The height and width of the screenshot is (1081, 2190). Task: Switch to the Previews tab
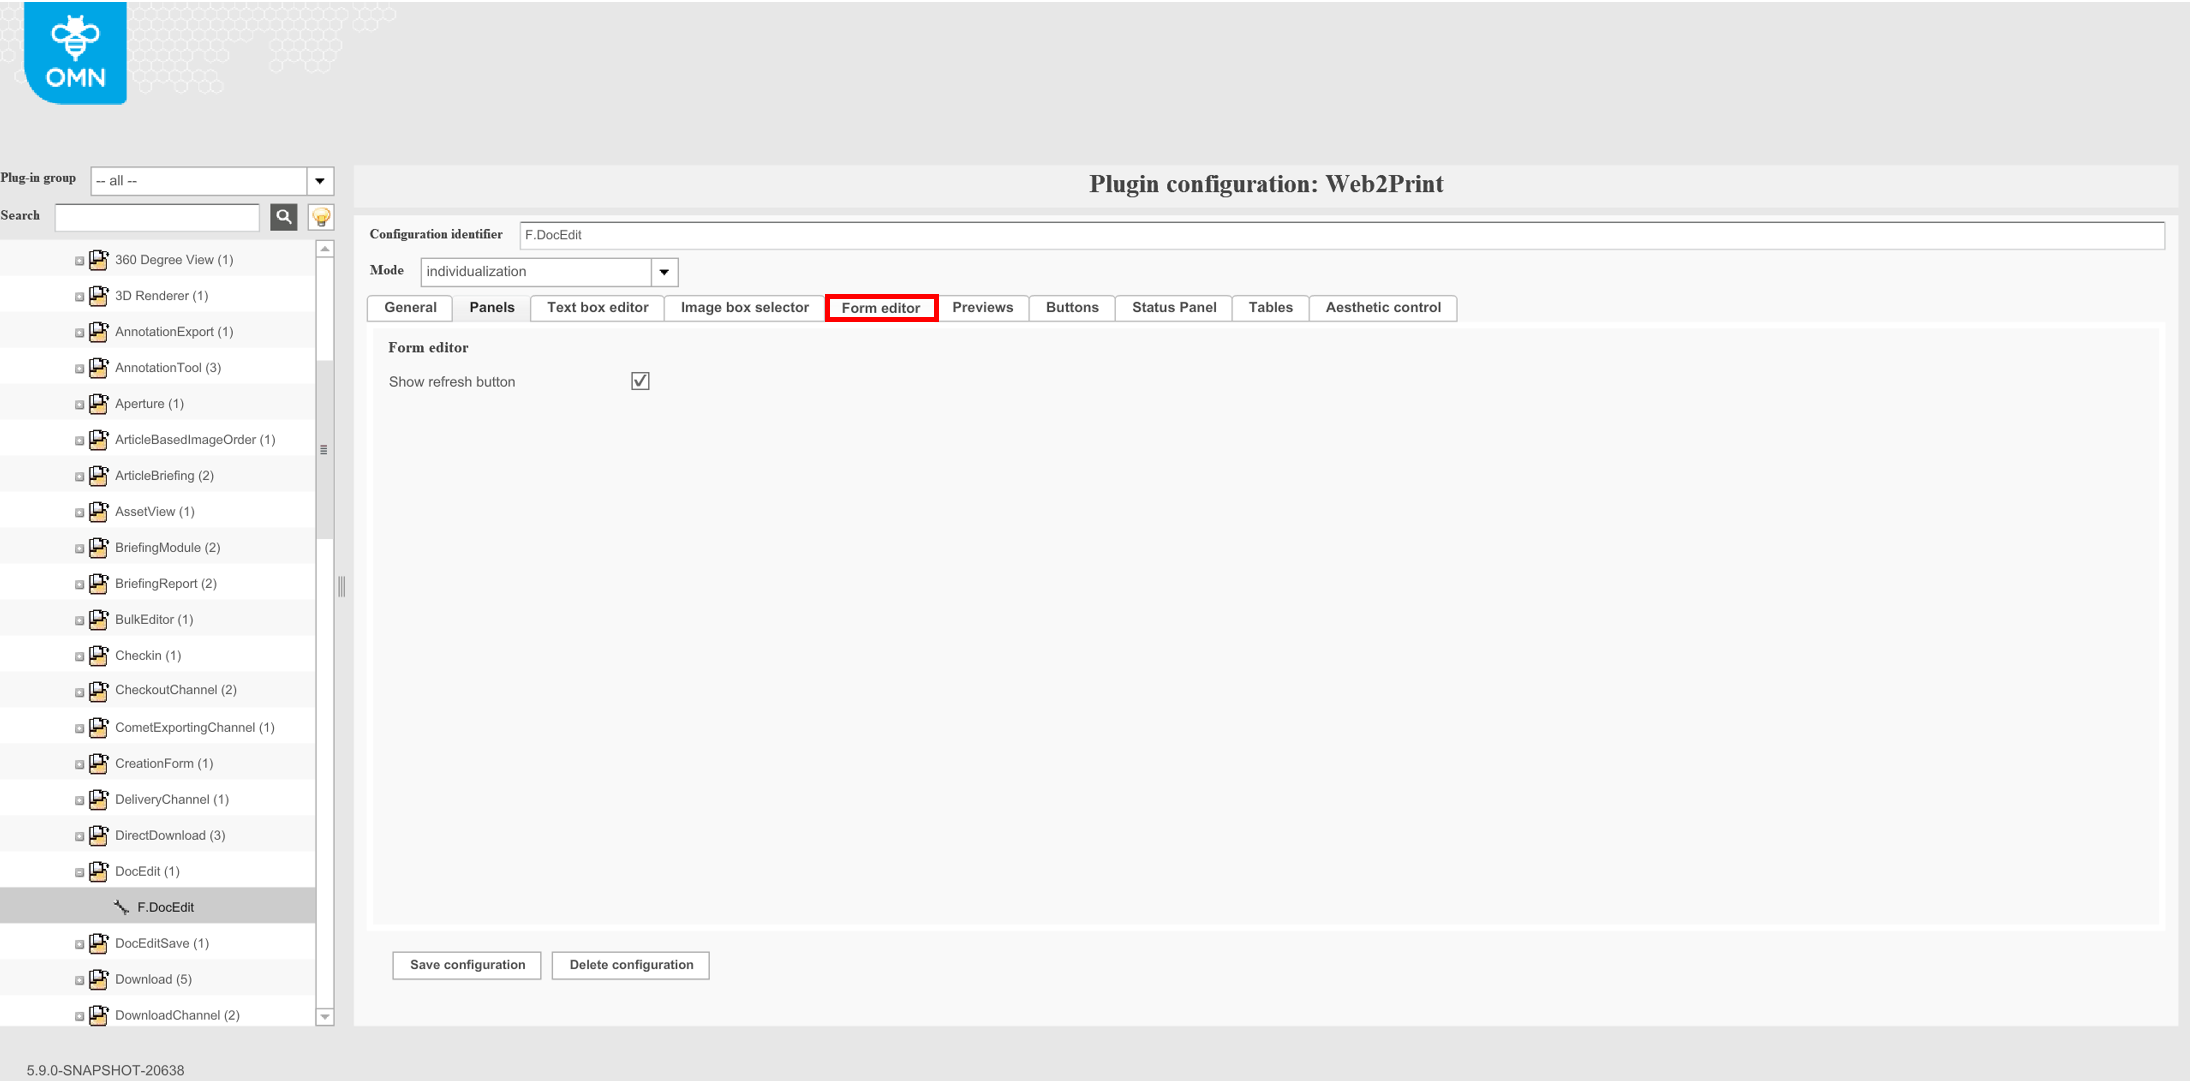pyautogui.click(x=983, y=307)
